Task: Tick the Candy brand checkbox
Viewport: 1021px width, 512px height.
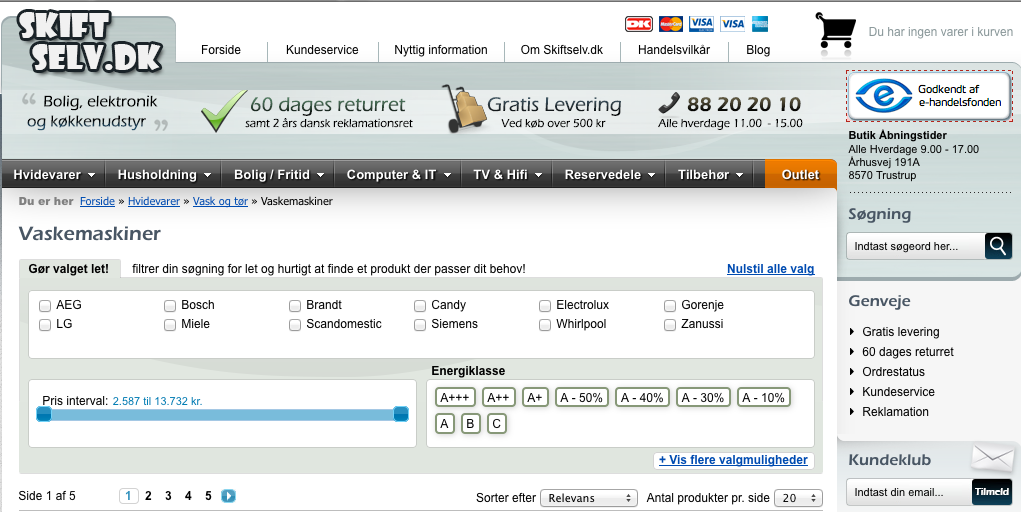Action: (420, 306)
